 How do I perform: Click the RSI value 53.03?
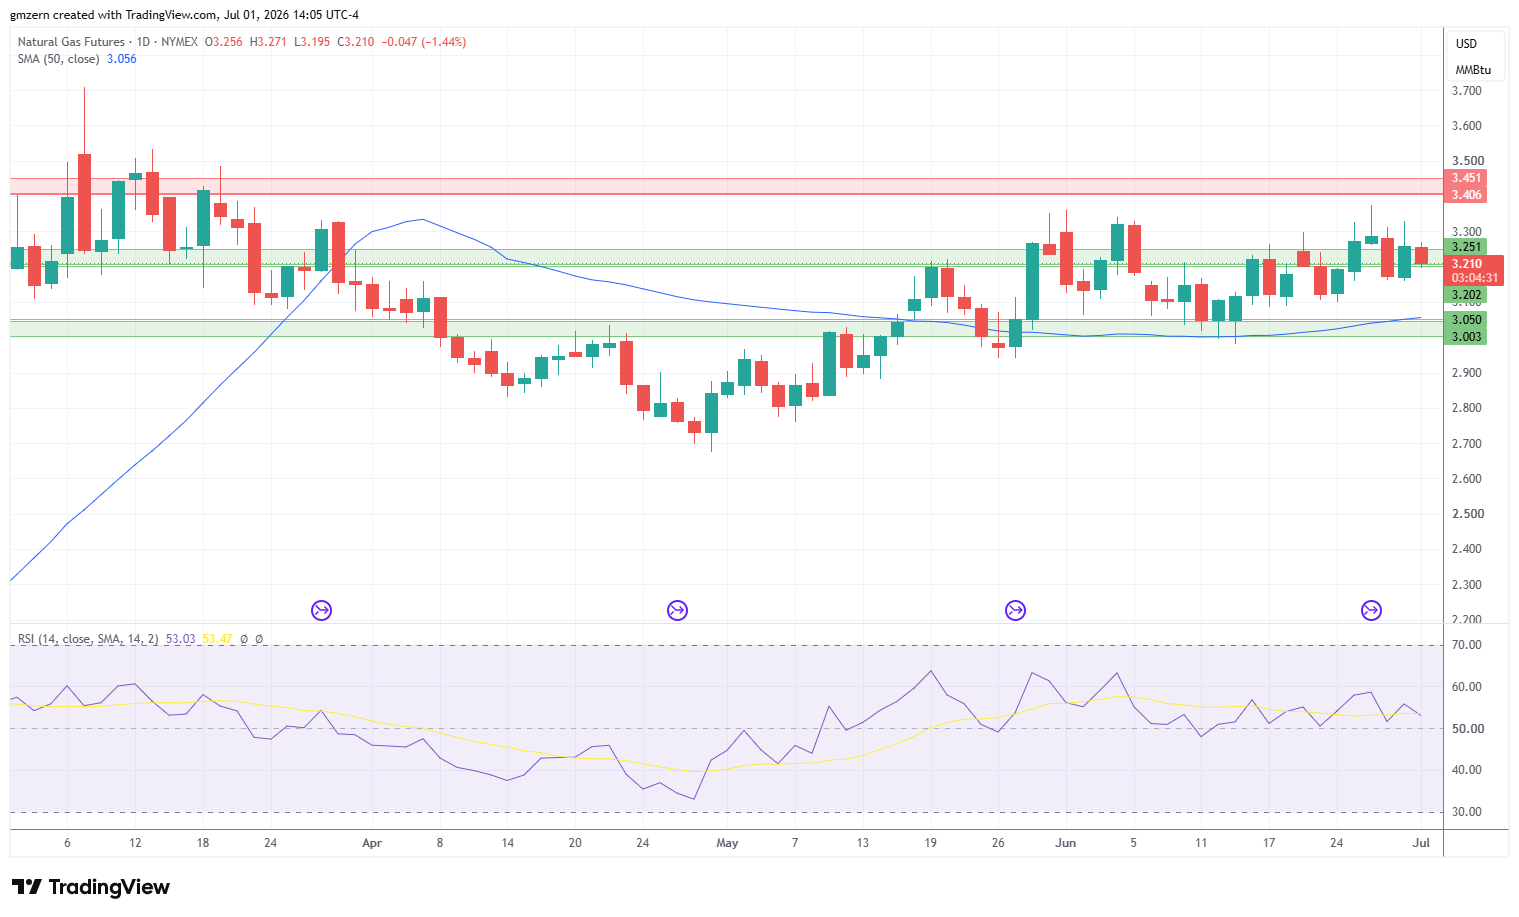pyautogui.click(x=180, y=639)
